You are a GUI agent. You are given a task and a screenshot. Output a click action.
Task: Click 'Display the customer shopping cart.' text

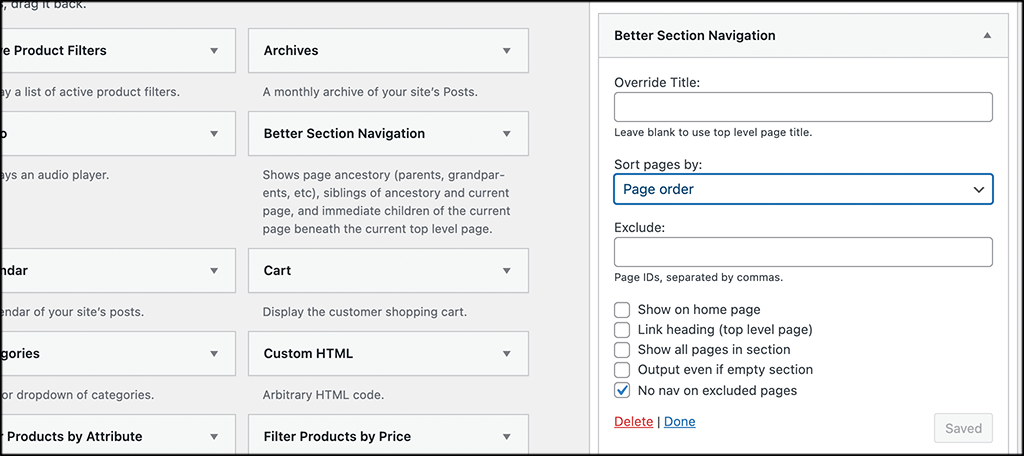365,312
